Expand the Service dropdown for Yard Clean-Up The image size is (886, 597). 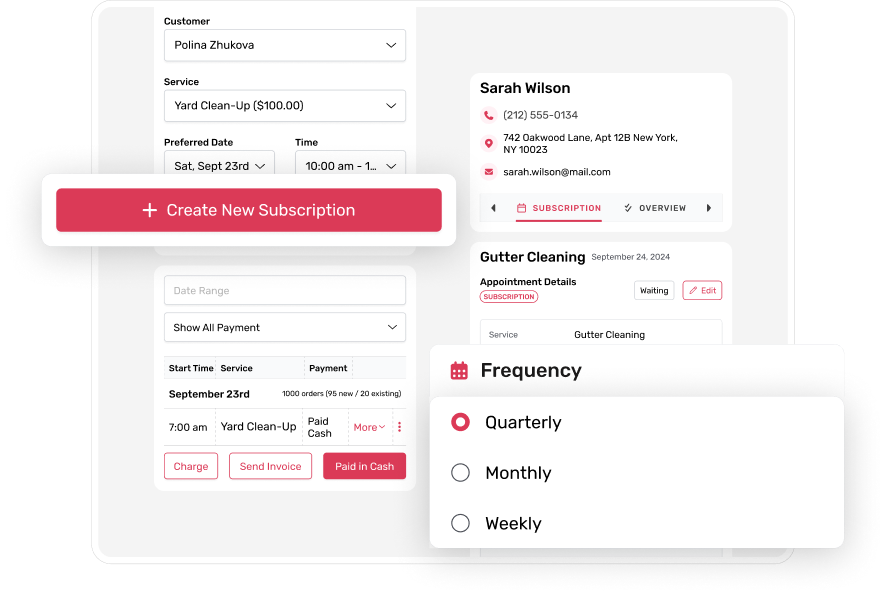285,105
